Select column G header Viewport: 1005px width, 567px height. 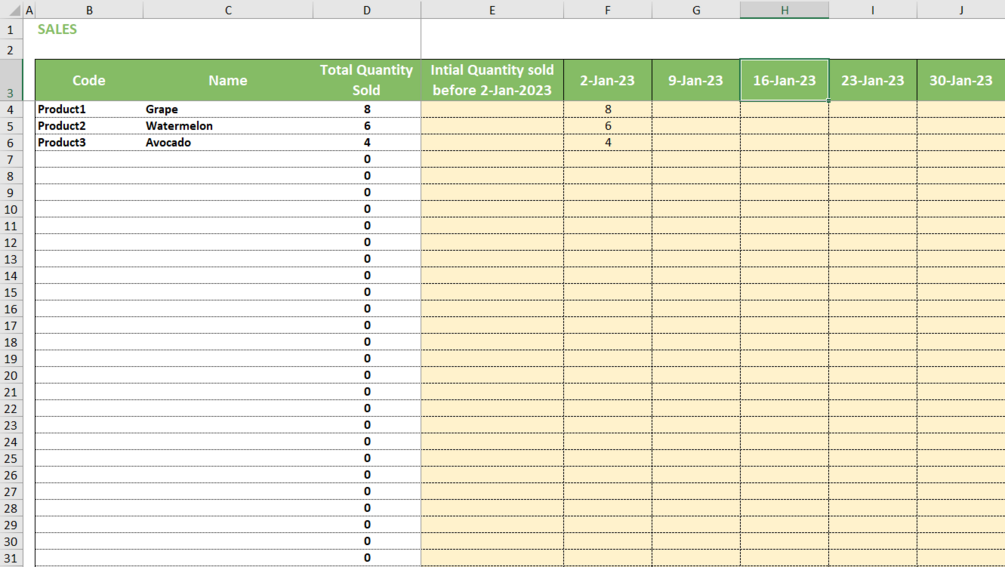[696, 10]
